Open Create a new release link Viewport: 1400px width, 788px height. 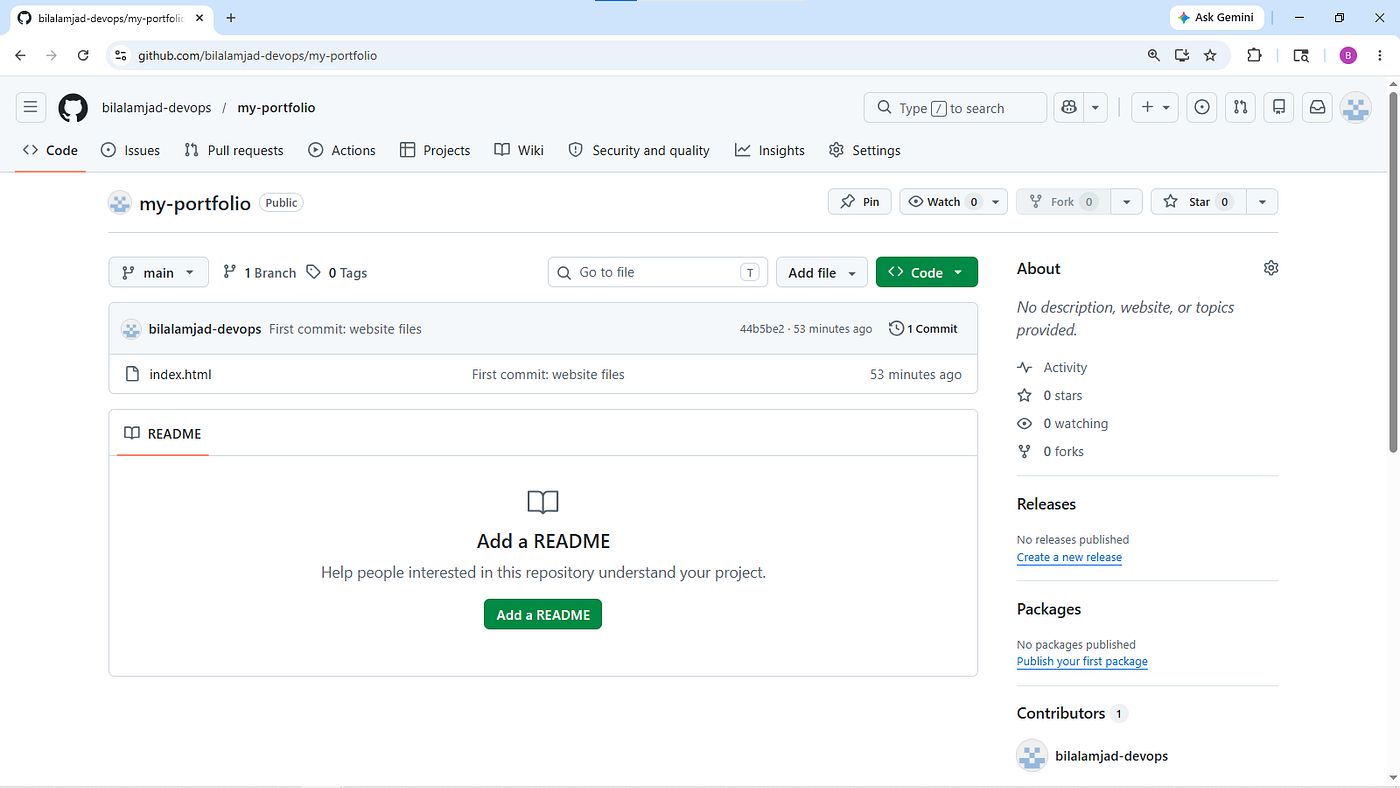[1069, 557]
